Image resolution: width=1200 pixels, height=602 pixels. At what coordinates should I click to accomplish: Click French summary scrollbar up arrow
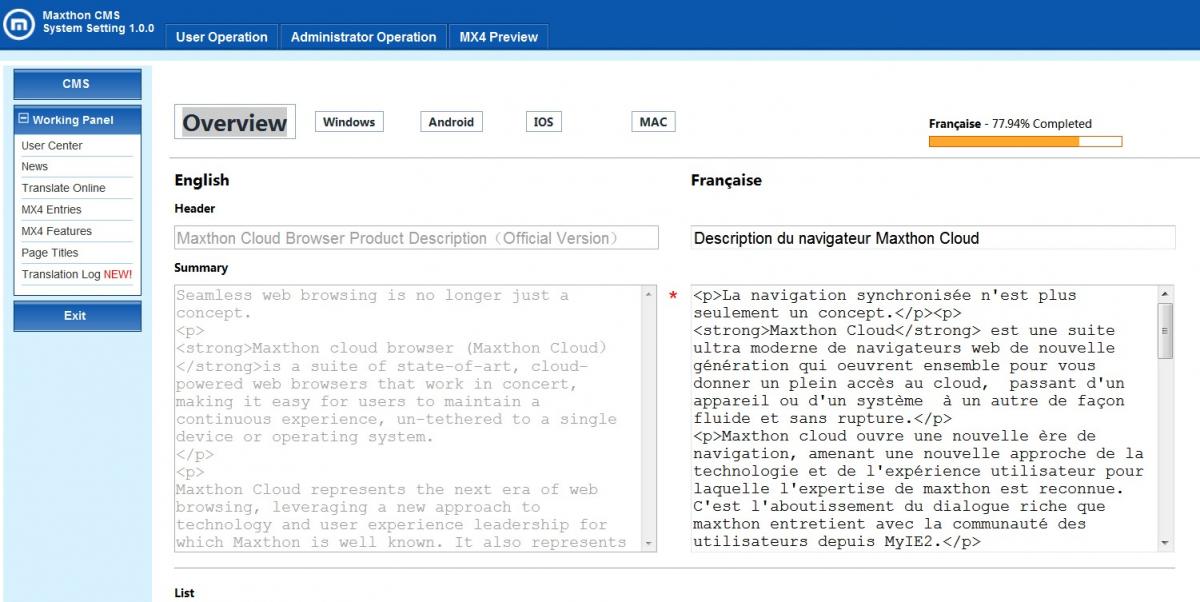(x=1166, y=294)
